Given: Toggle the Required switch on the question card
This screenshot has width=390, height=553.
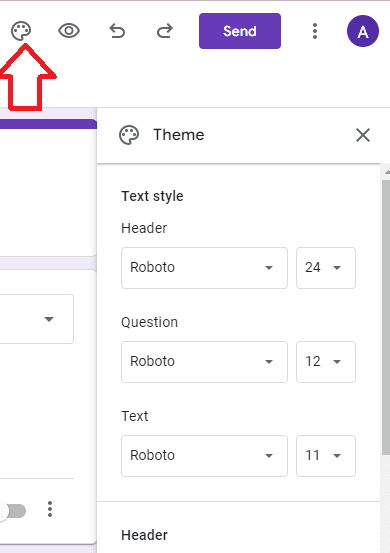Looking at the screenshot, I should [x=13, y=511].
